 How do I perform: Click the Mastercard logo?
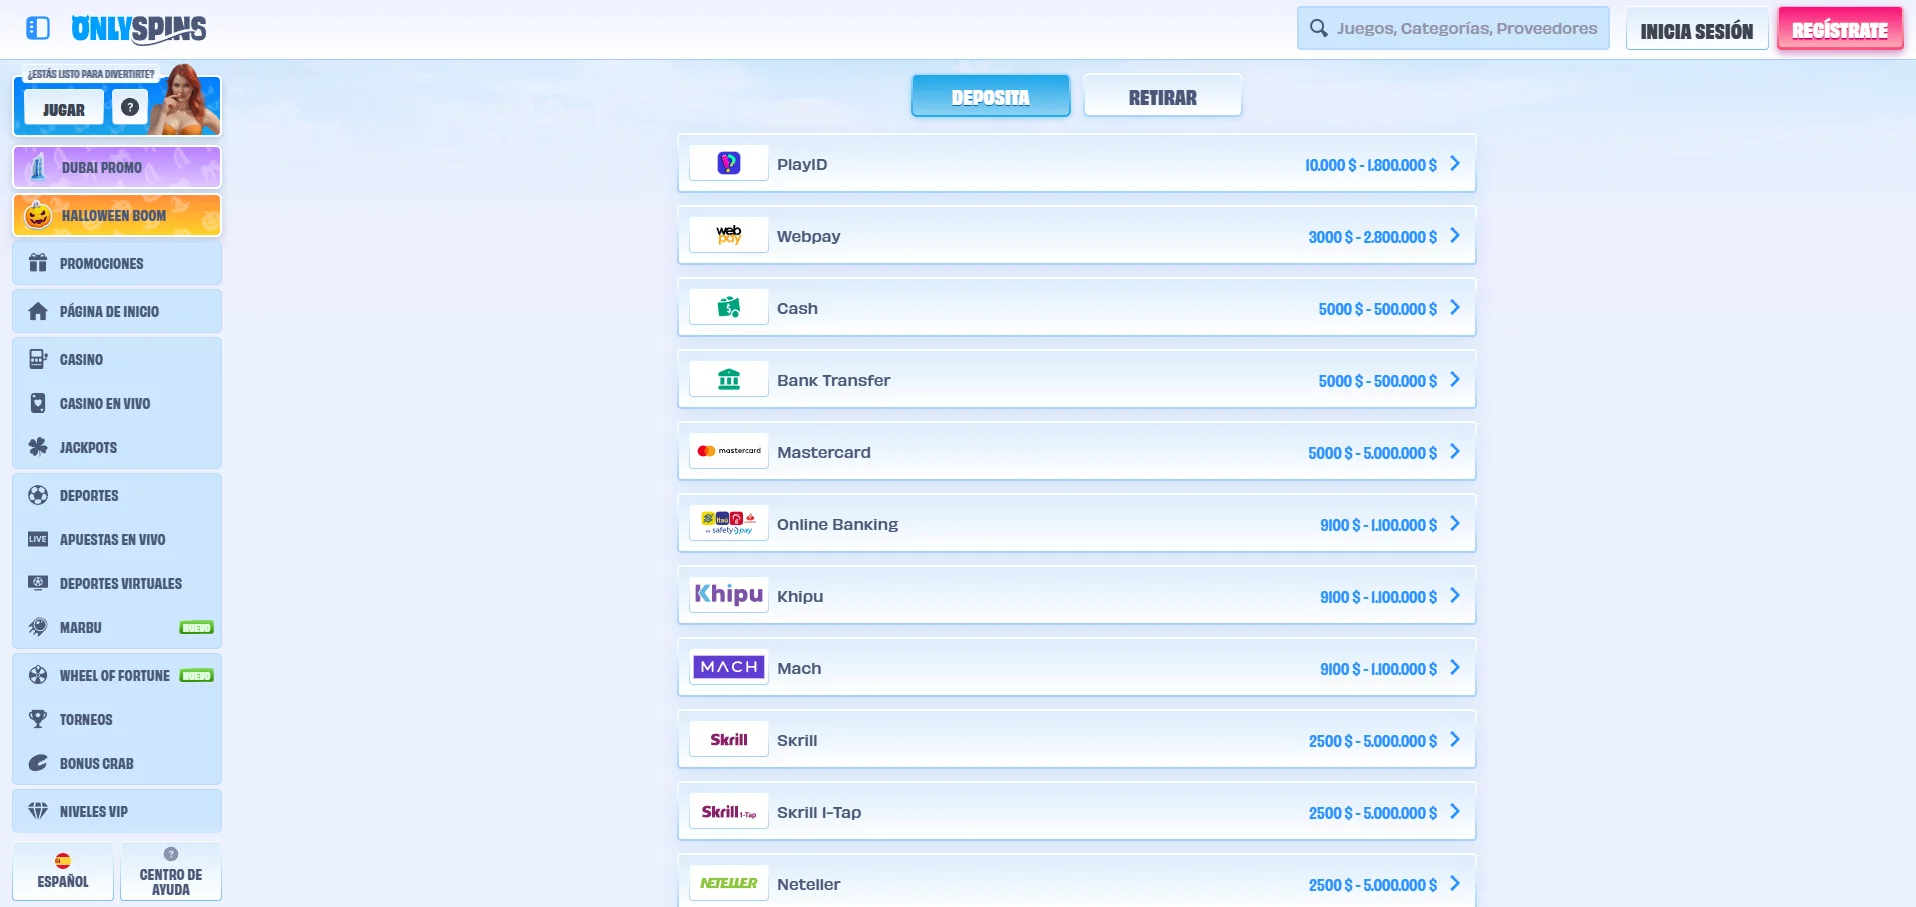[x=729, y=452]
